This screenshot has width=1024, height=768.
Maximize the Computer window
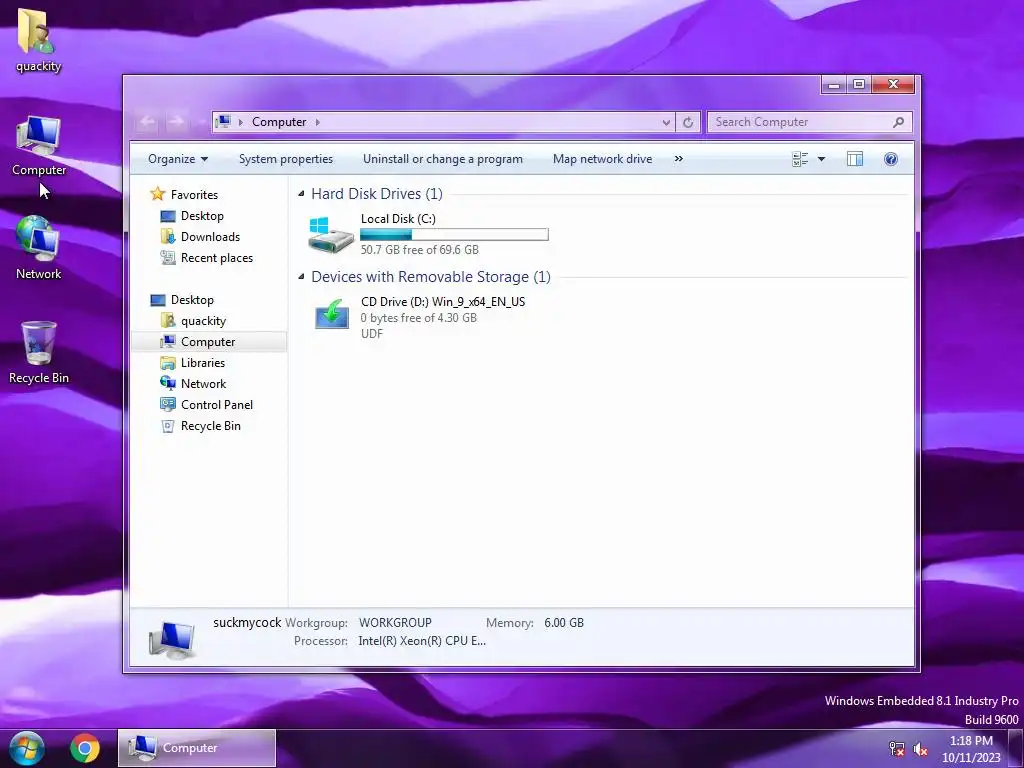pos(859,84)
